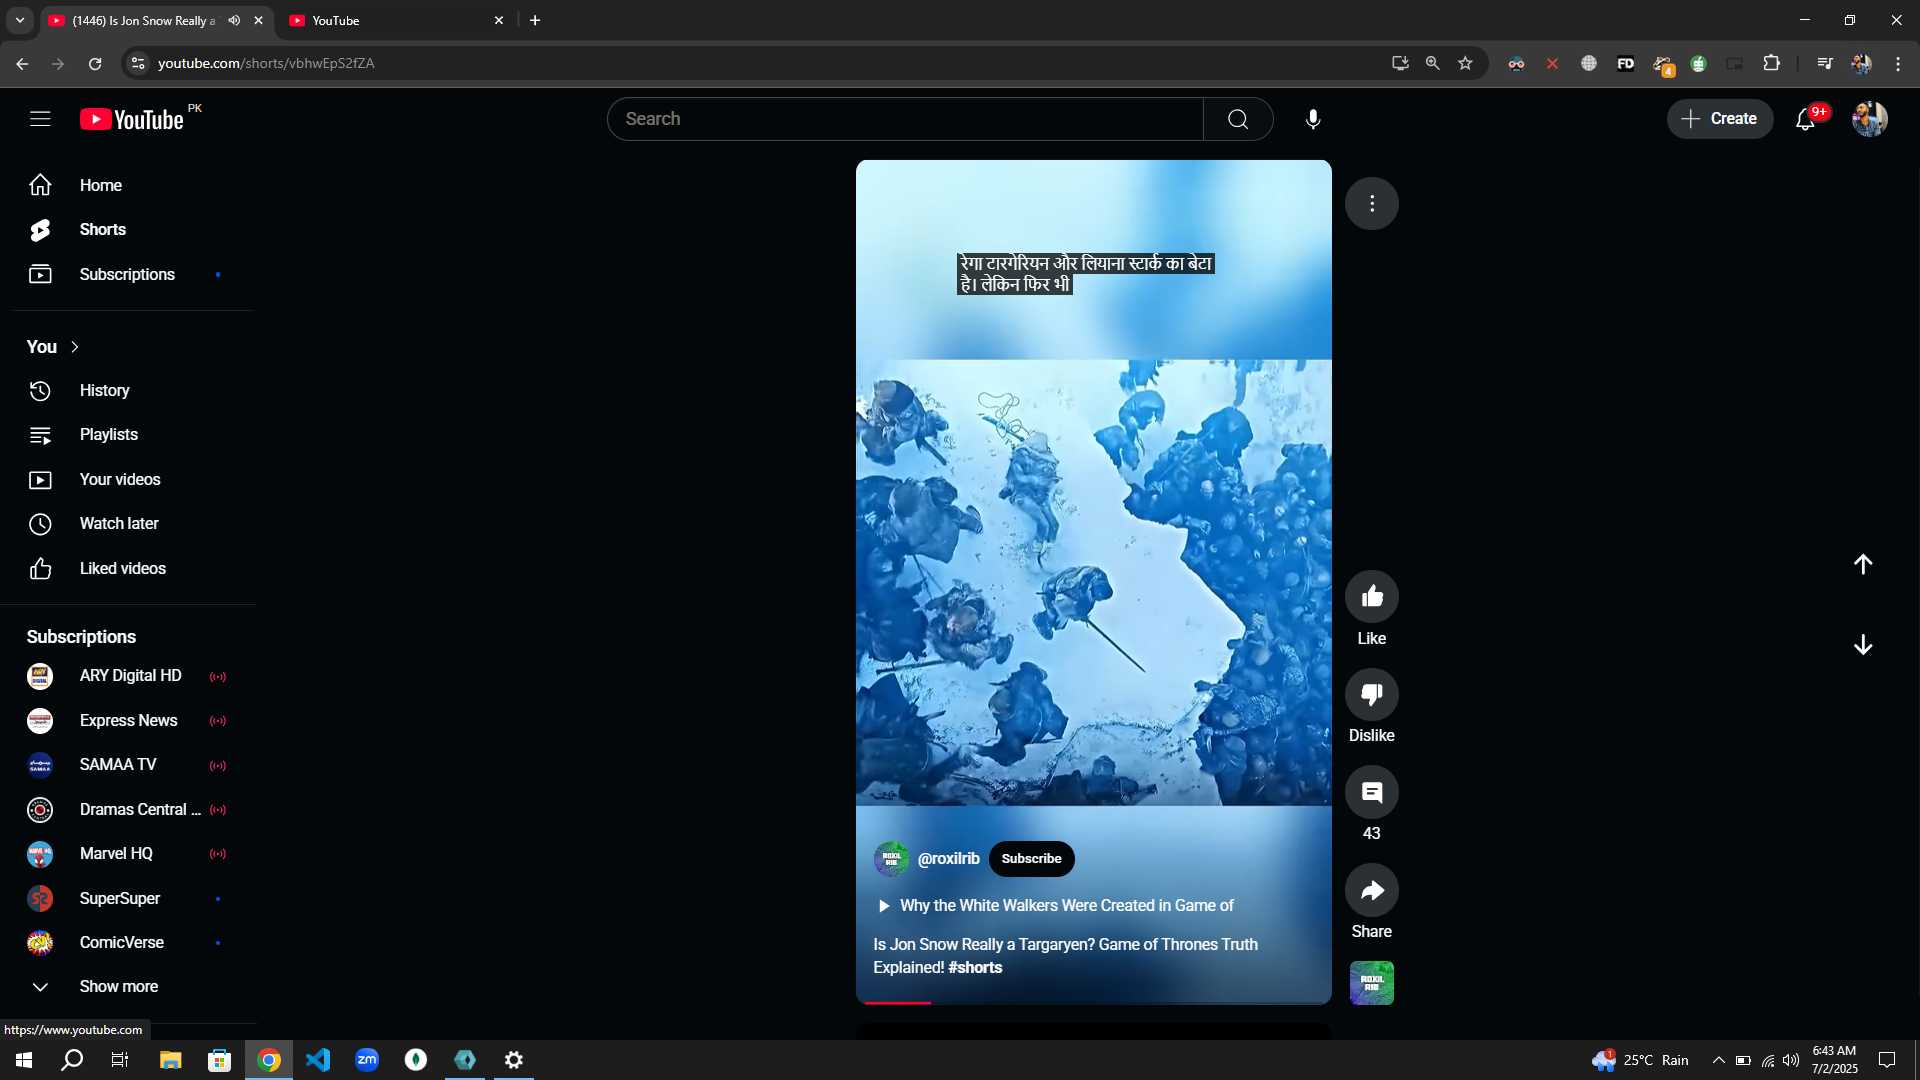Mute the Jon Snow tab audio
Screen dimensions: 1920x1080
tap(234, 20)
